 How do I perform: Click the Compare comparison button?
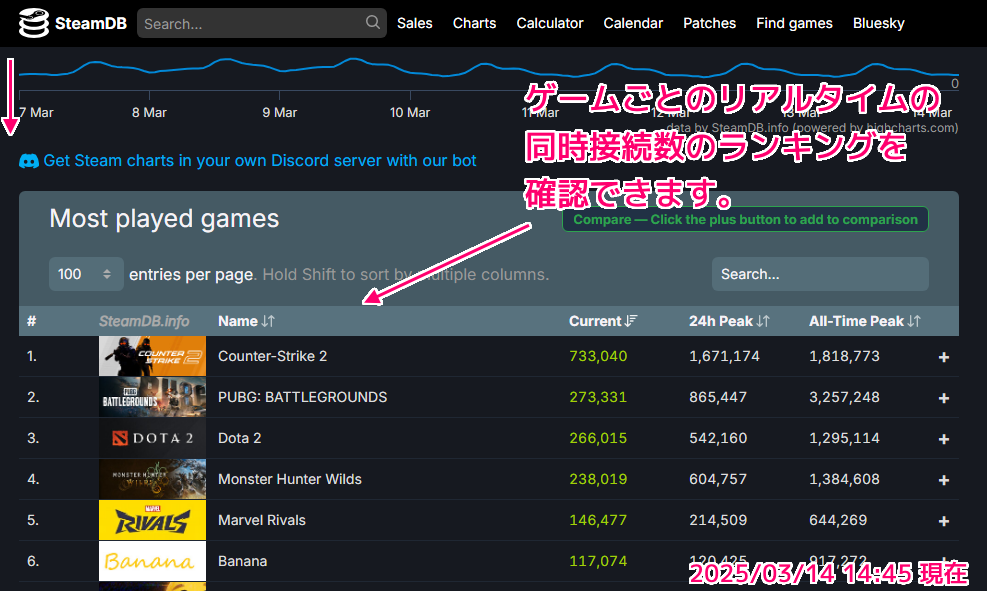point(745,219)
